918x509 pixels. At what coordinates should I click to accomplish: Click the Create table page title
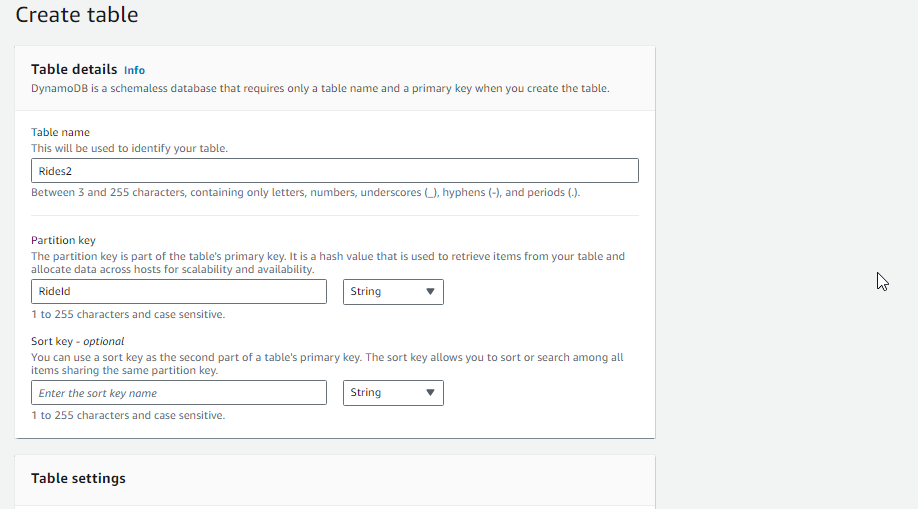[x=77, y=15]
